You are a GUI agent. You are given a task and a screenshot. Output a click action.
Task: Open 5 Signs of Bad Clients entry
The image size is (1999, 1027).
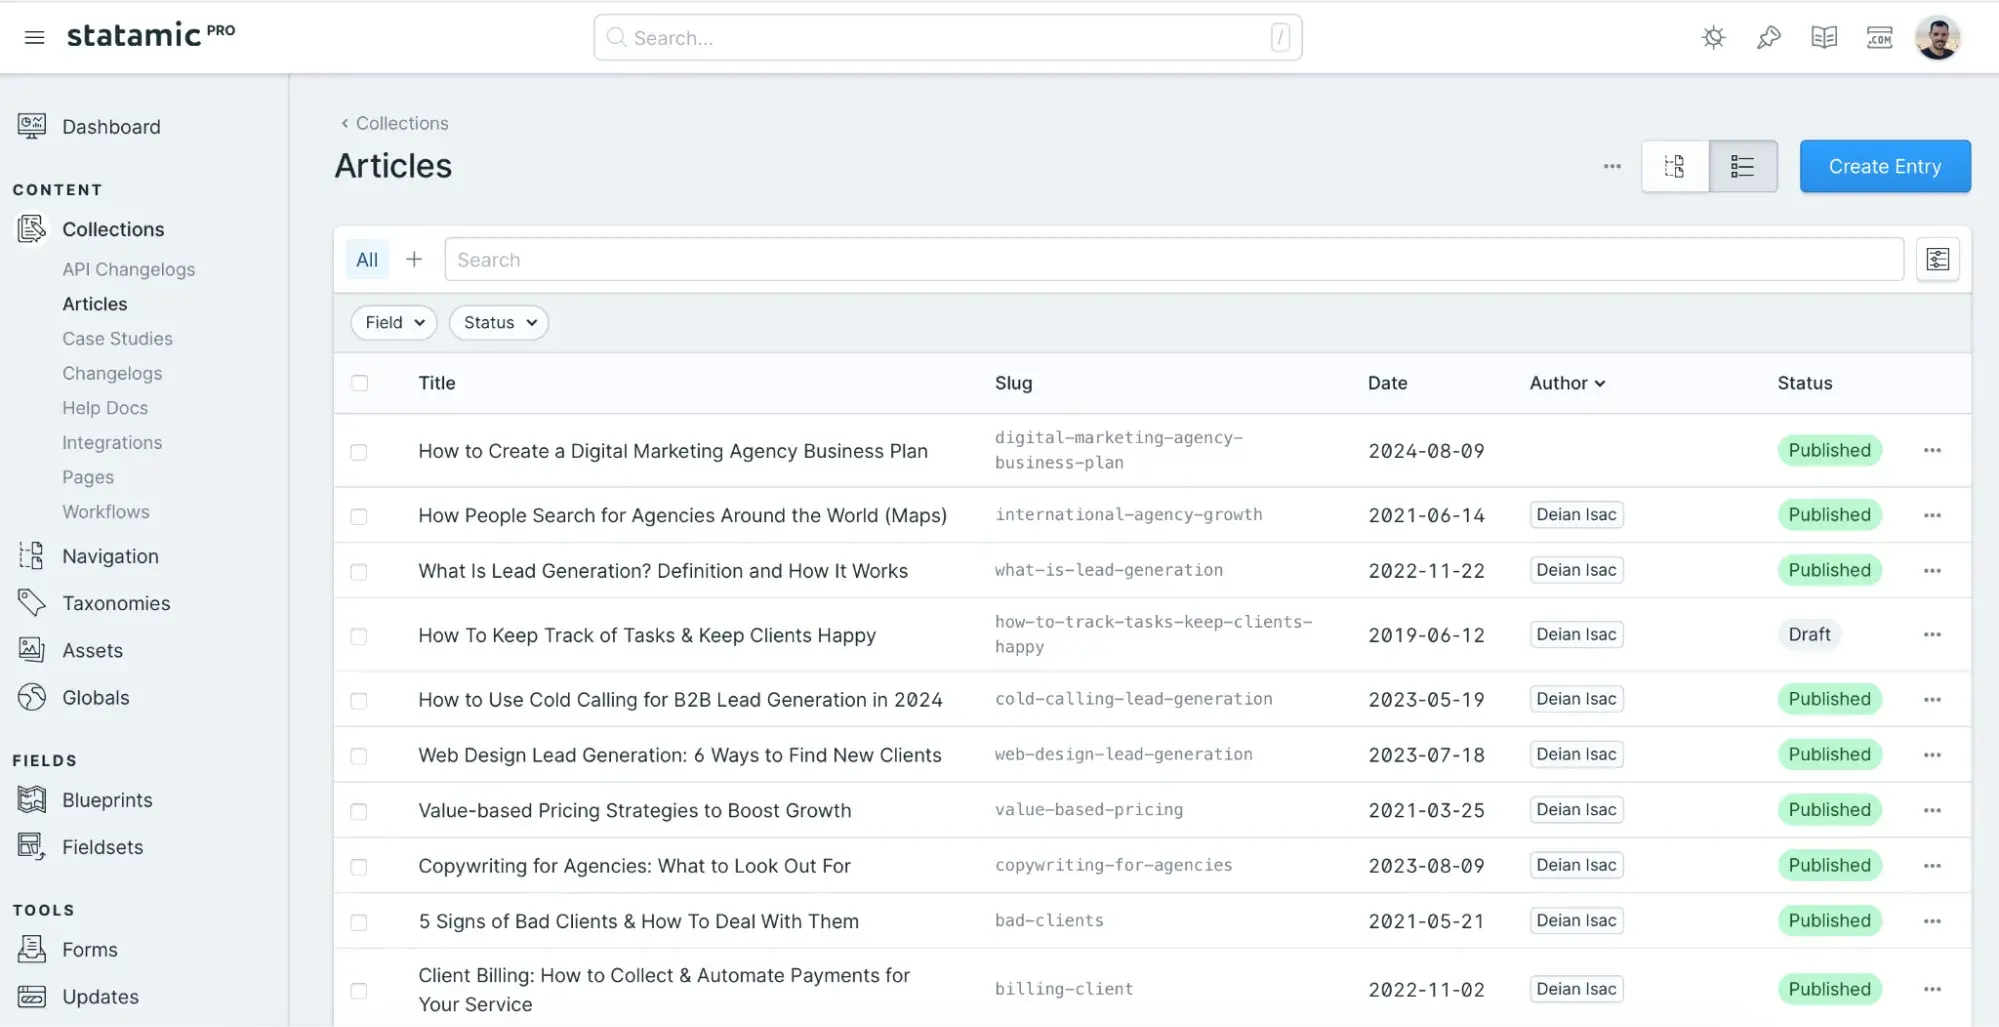coord(638,921)
